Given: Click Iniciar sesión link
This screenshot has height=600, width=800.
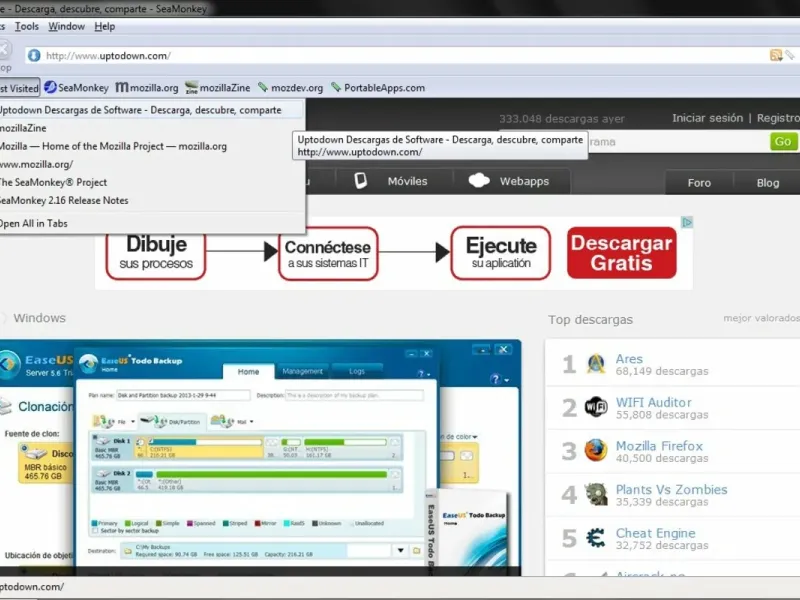Looking at the screenshot, I should tap(707, 118).
